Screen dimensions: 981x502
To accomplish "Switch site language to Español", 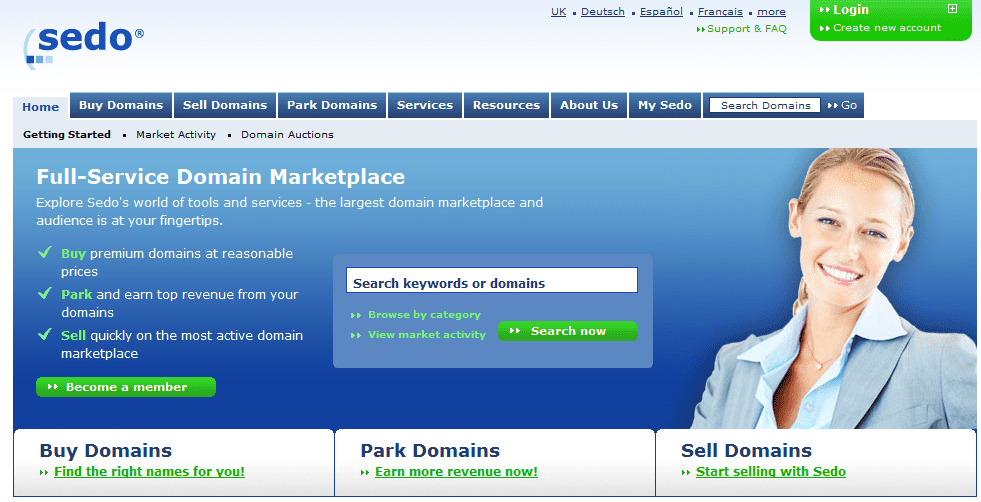I will pos(661,12).
